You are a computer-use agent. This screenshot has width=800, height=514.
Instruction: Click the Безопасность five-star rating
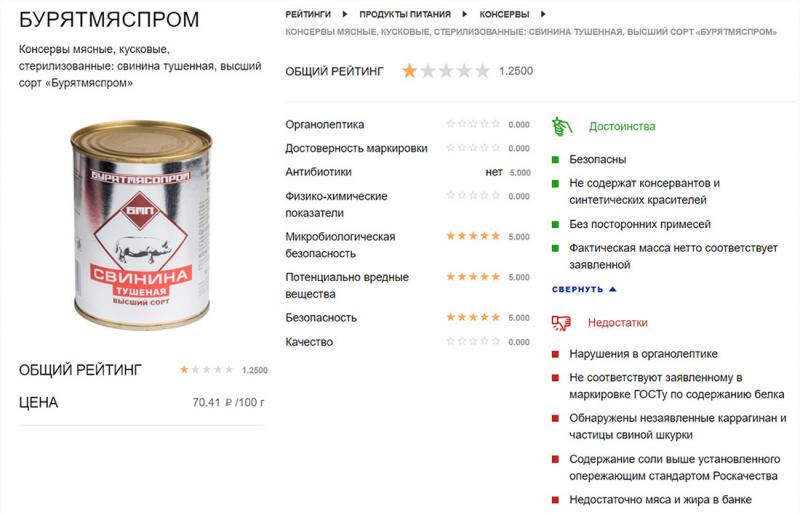473,317
